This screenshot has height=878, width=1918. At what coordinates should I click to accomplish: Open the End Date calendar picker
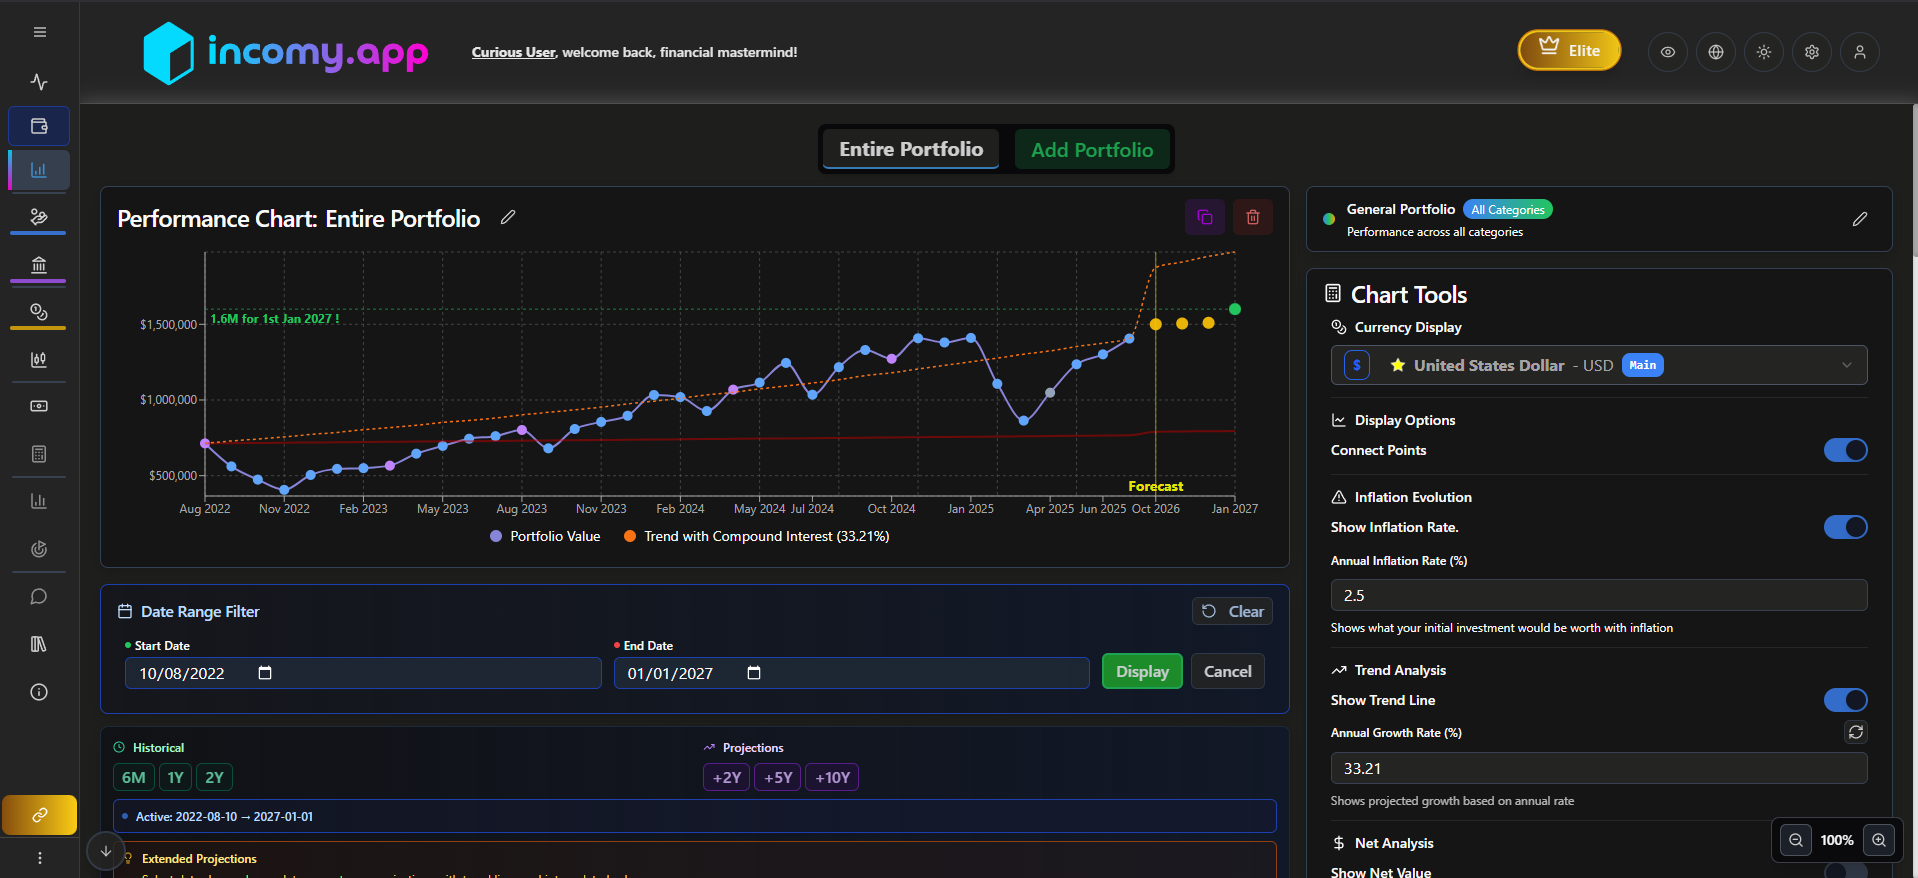point(754,673)
